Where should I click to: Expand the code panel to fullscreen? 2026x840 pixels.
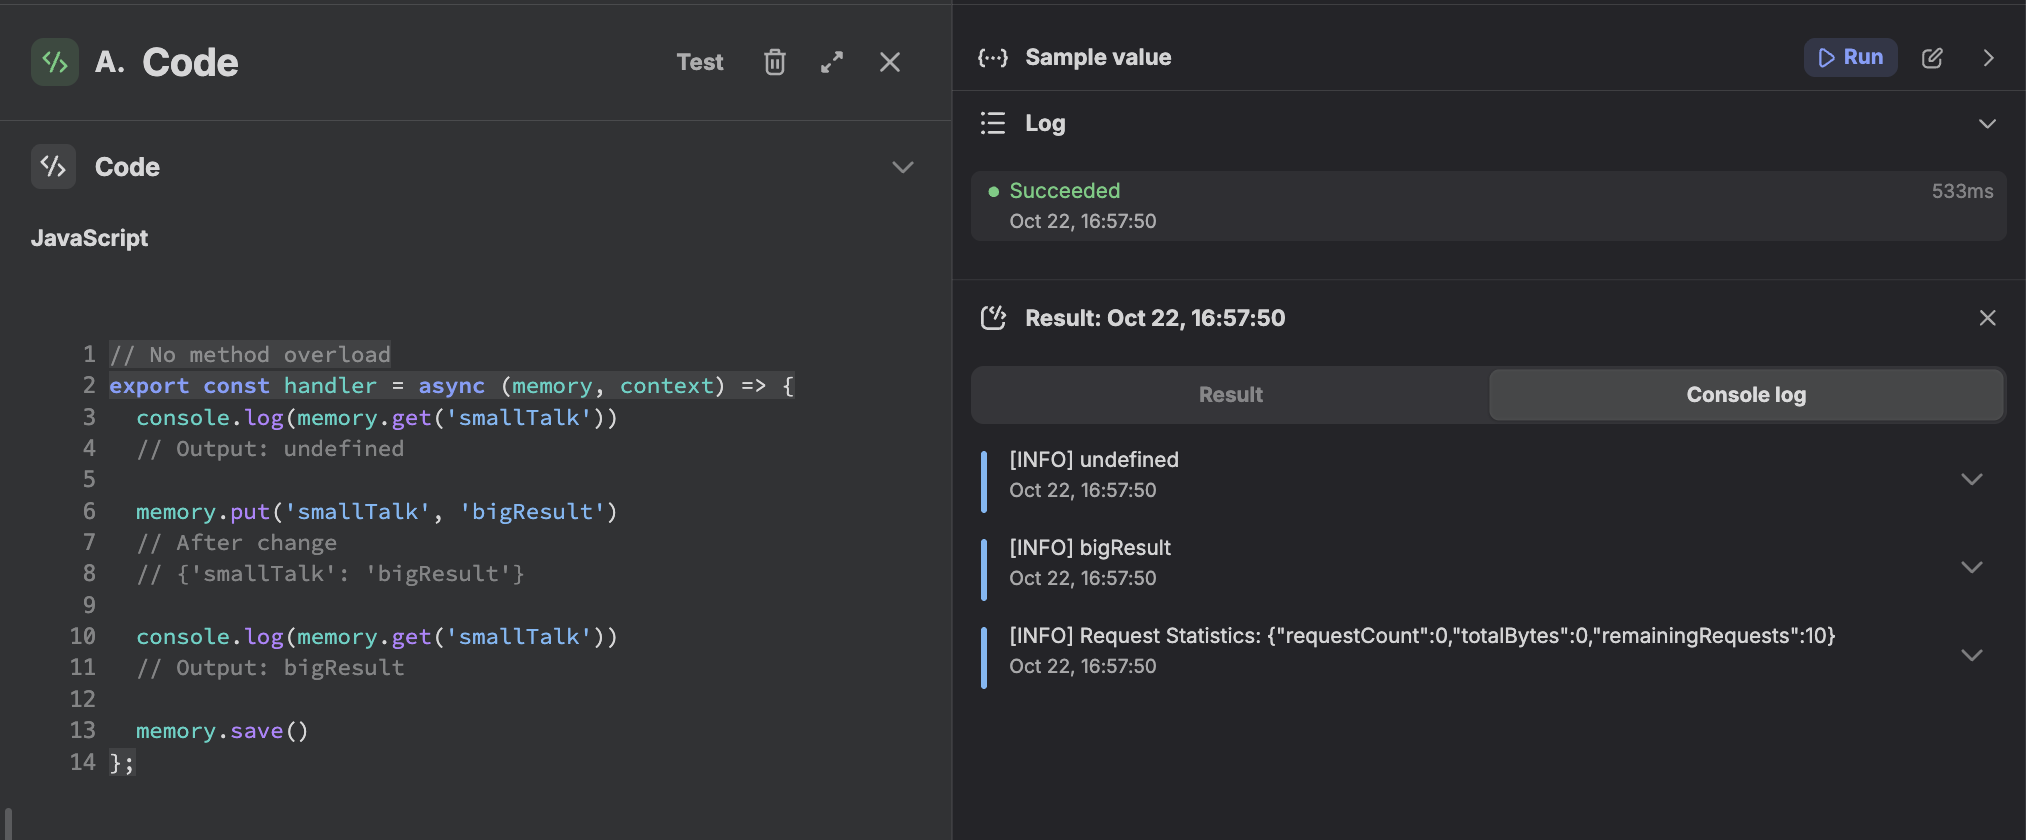(x=832, y=62)
